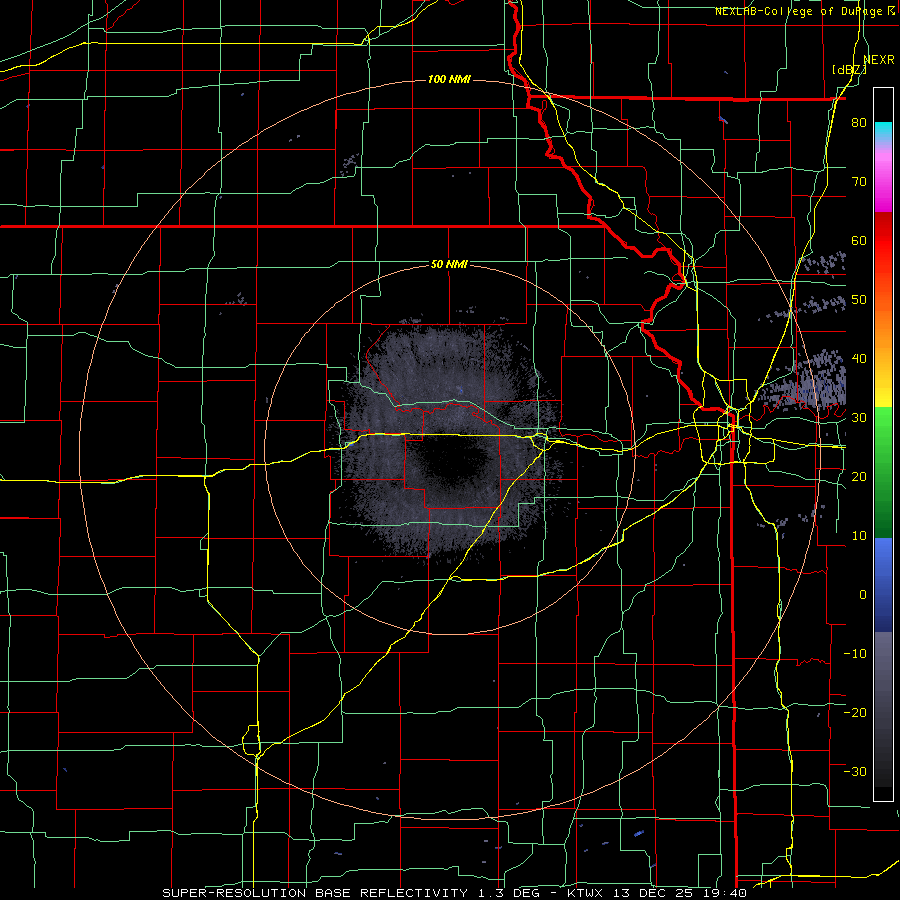
Task: Click the dark radar null at the map center
Action: point(451,460)
